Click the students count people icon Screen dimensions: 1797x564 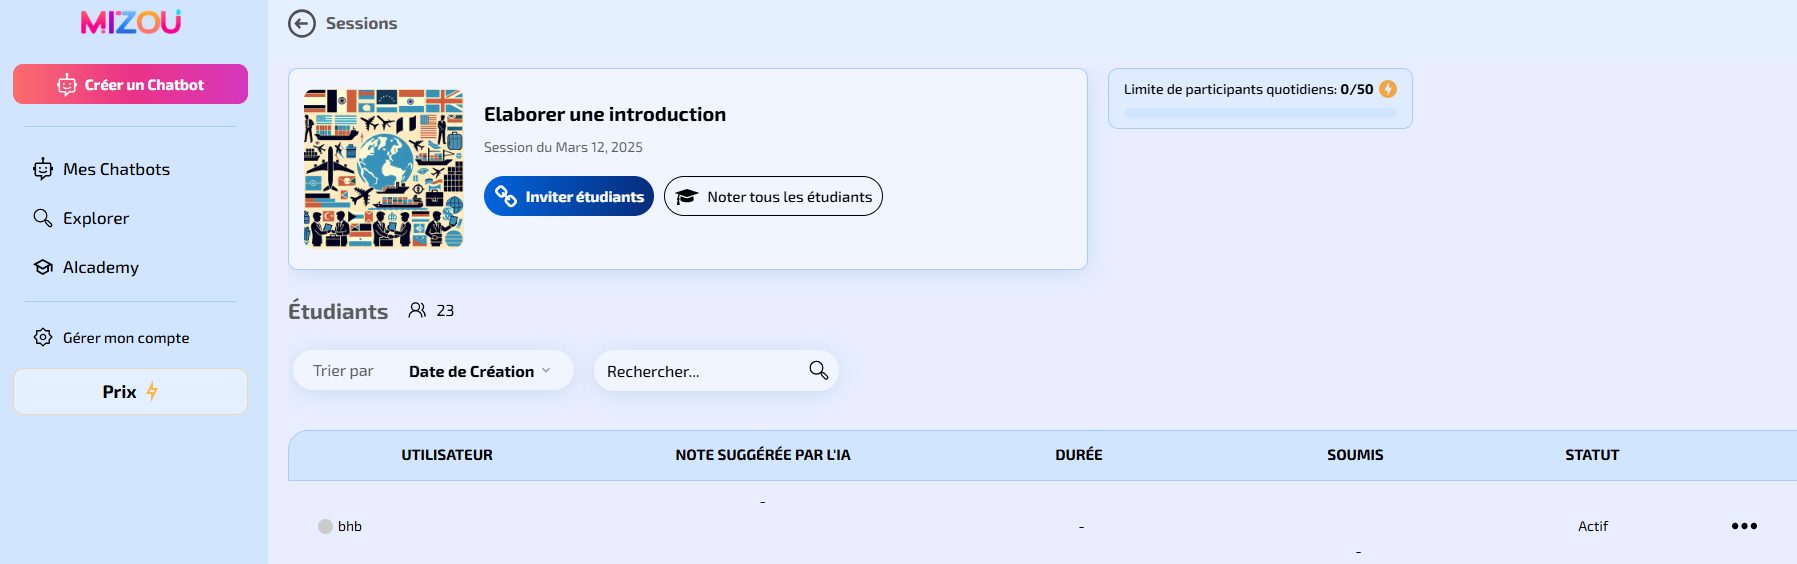[417, 310]
